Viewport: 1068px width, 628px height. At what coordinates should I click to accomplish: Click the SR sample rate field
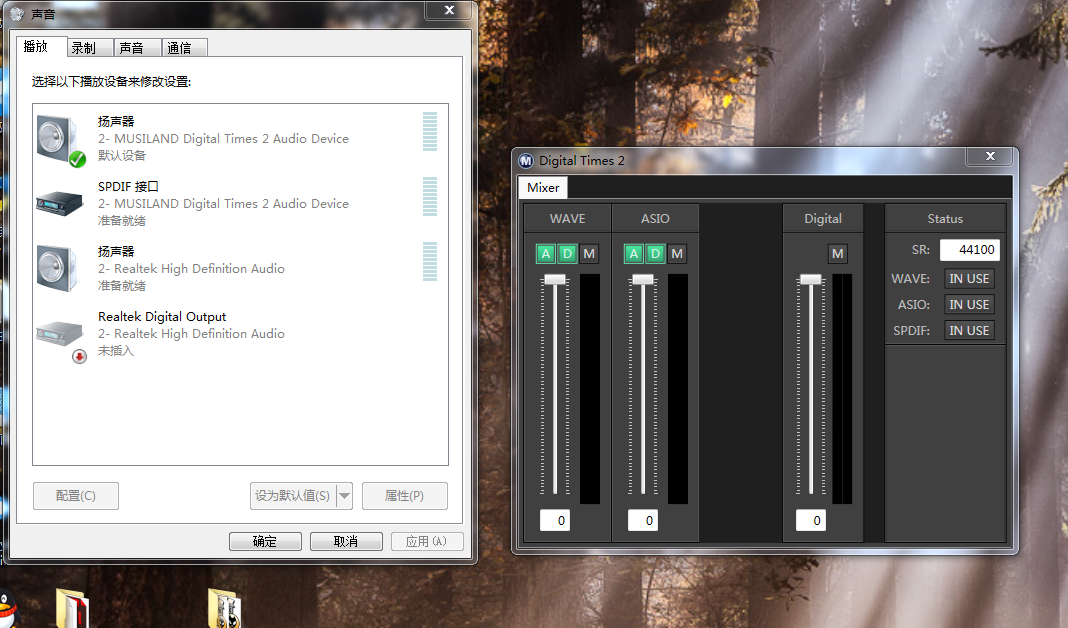(969, 250)
